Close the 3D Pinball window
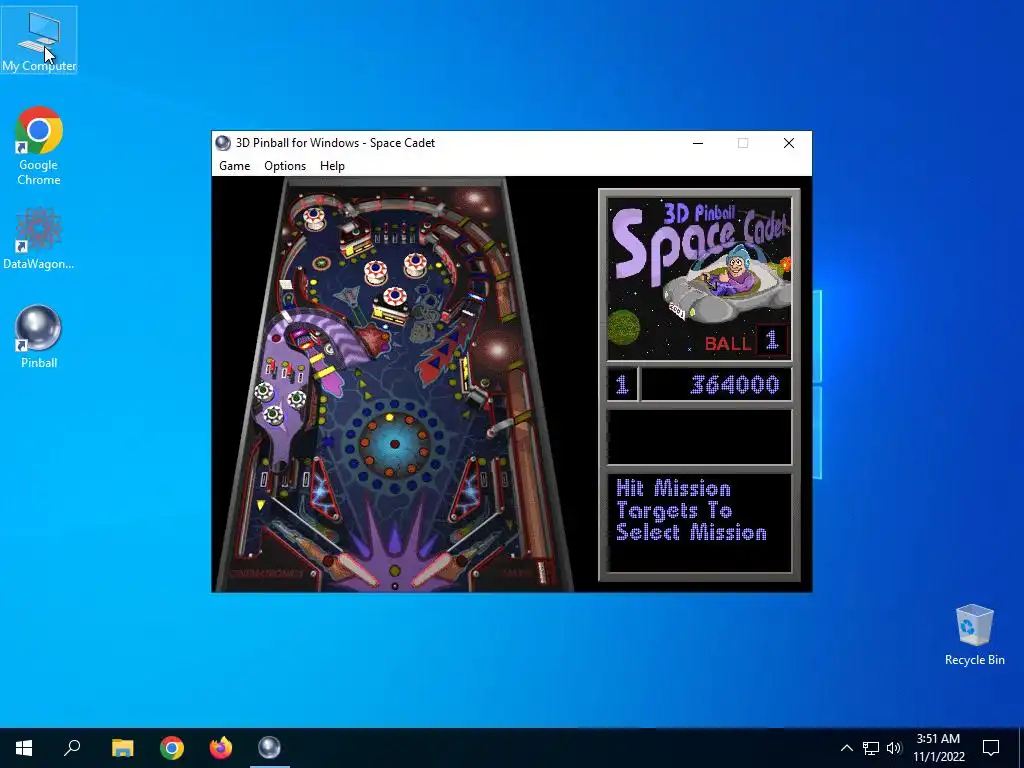1024x768 pixels. click(x=789, y=143)
